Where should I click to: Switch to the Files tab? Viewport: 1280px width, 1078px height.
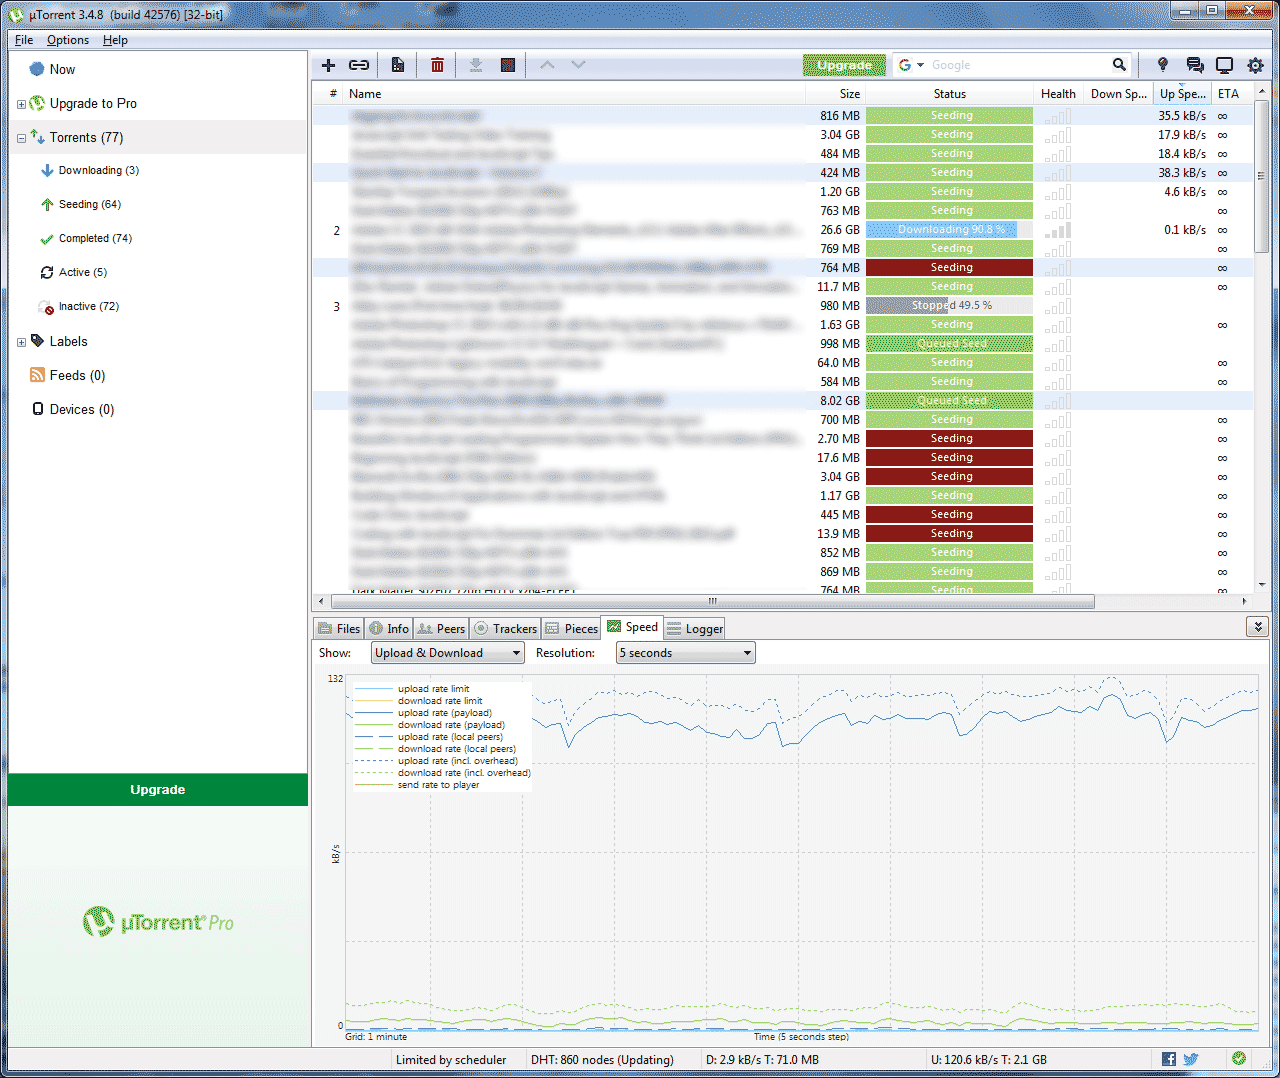tap(339, 628)
